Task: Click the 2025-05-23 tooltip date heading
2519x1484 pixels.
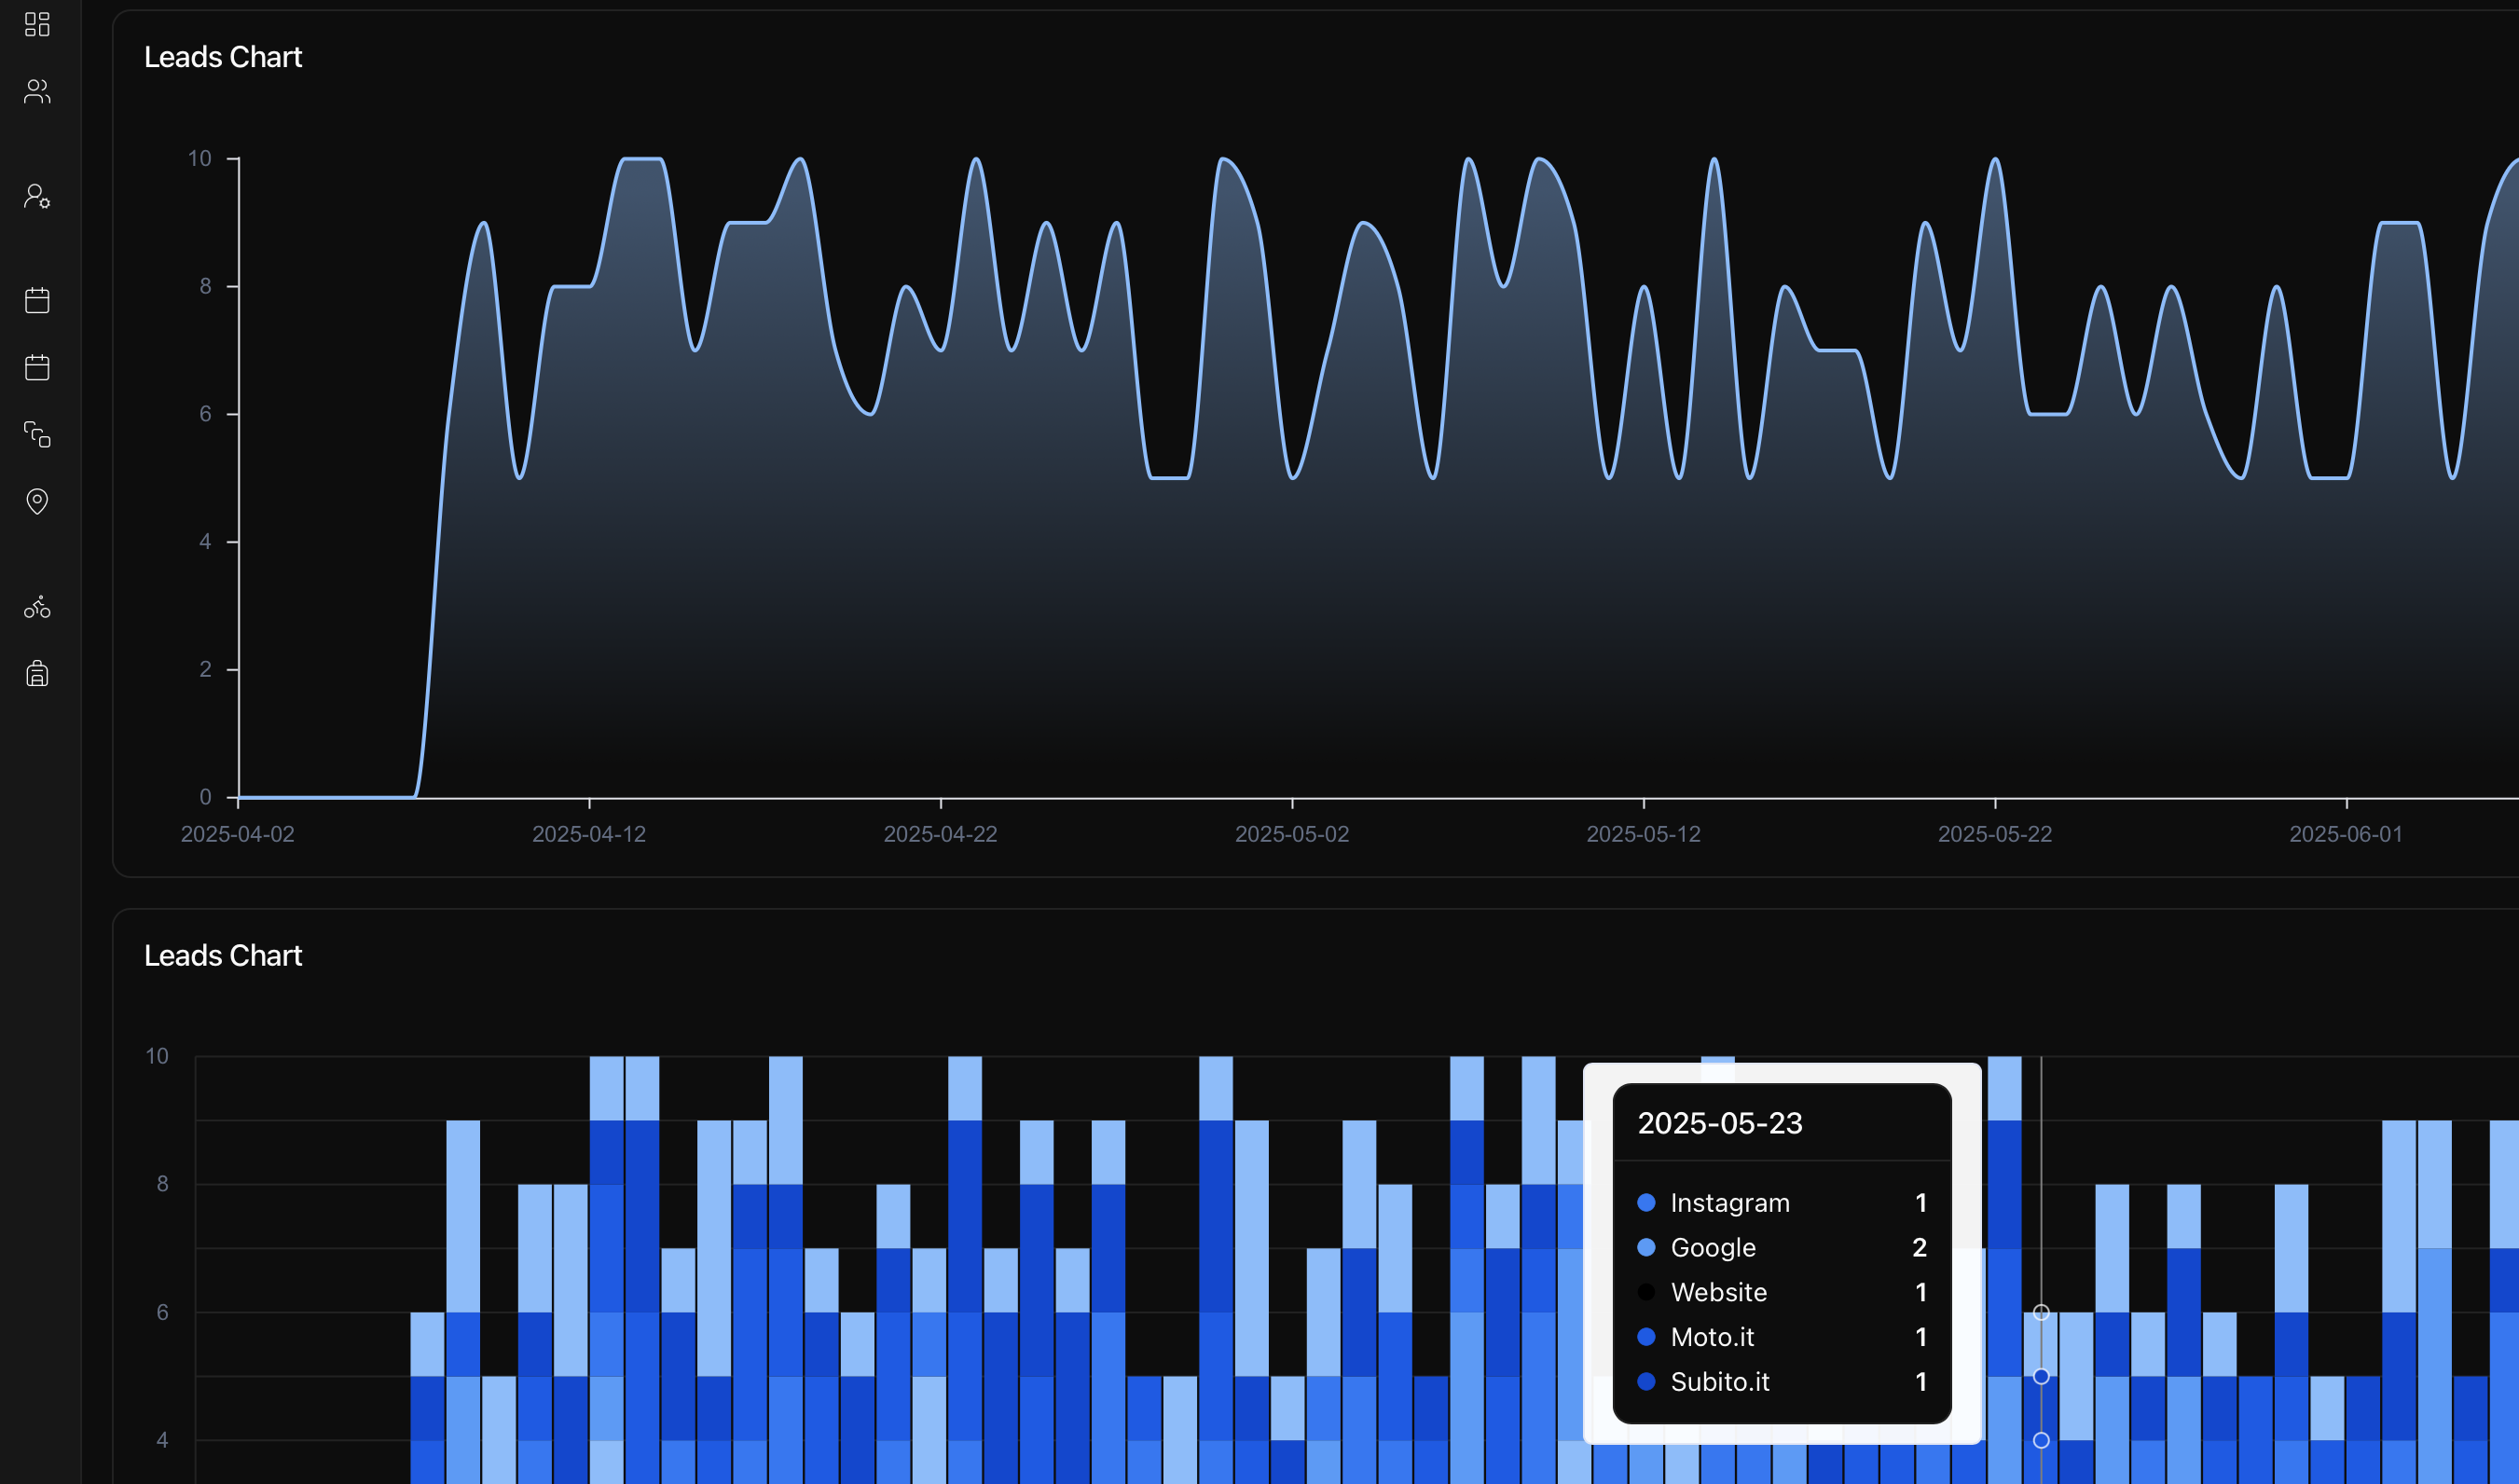Action: (1720, 1123)
